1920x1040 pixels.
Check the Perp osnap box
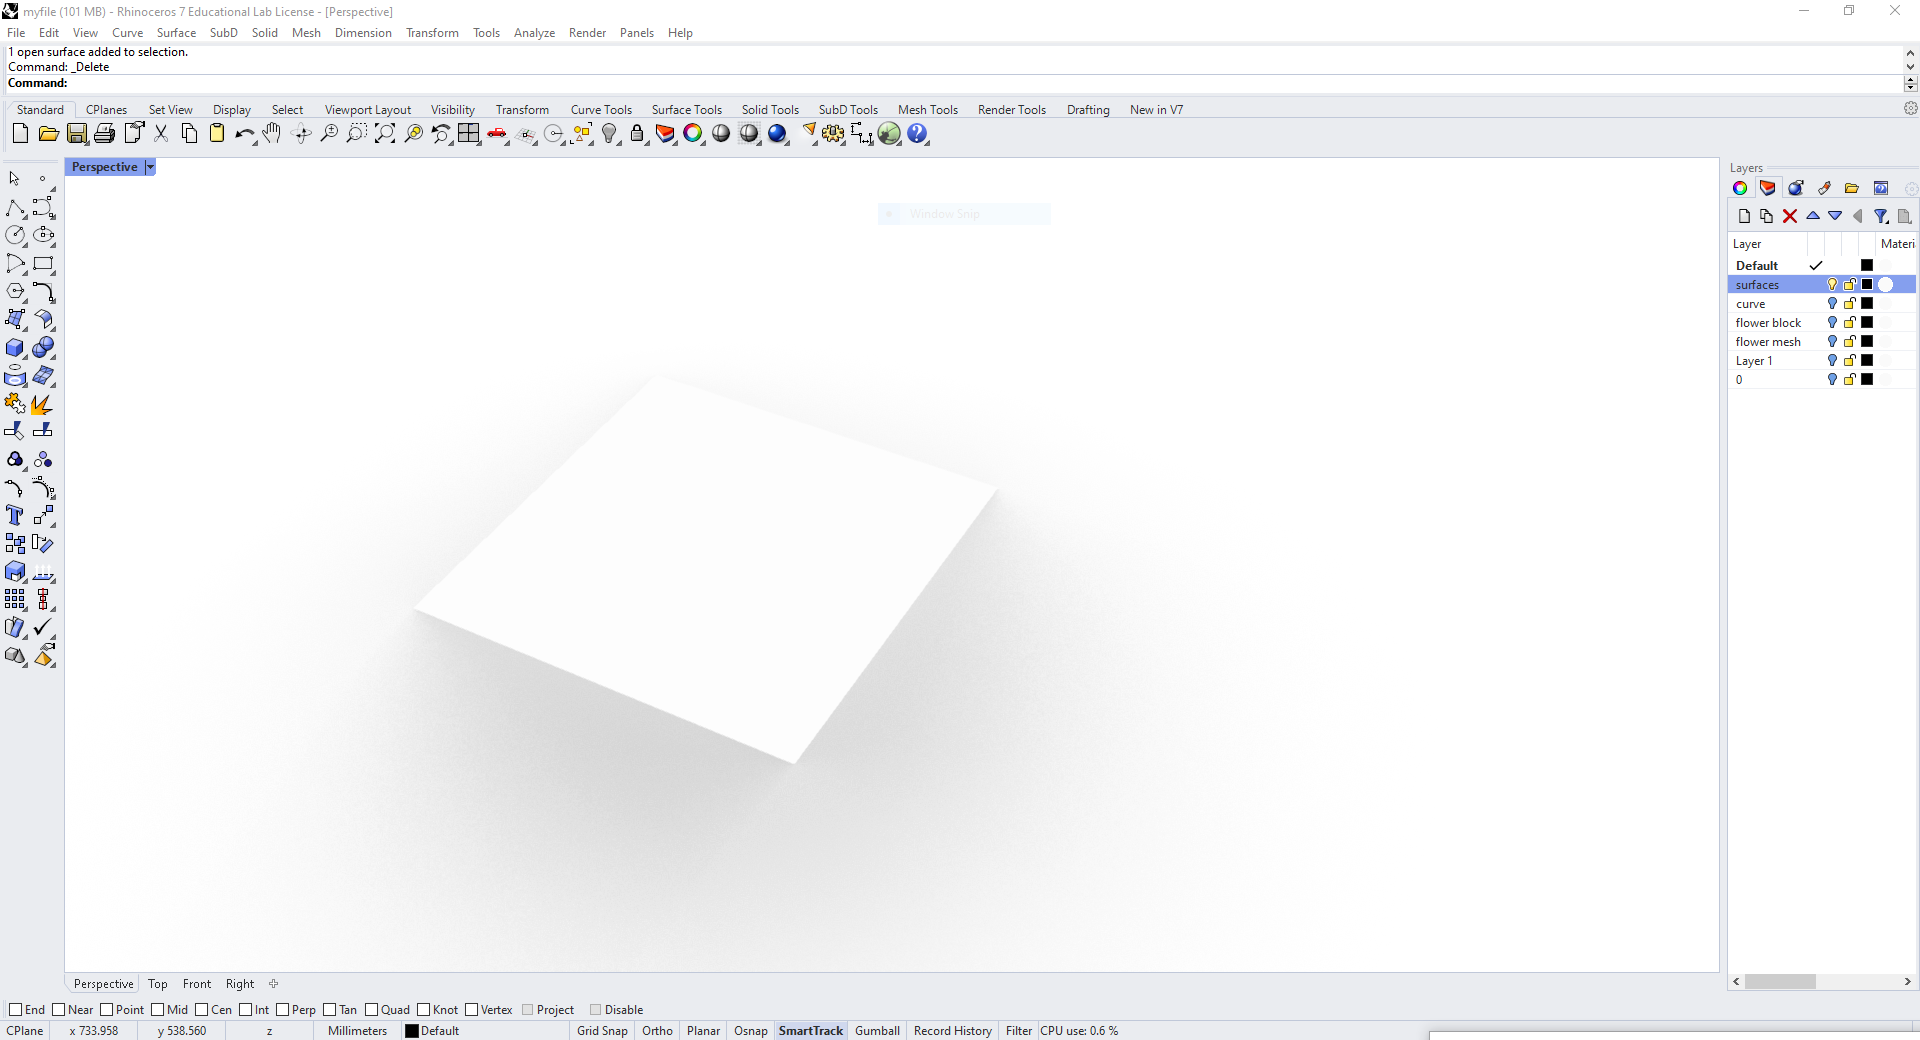tap(282, 1010)
